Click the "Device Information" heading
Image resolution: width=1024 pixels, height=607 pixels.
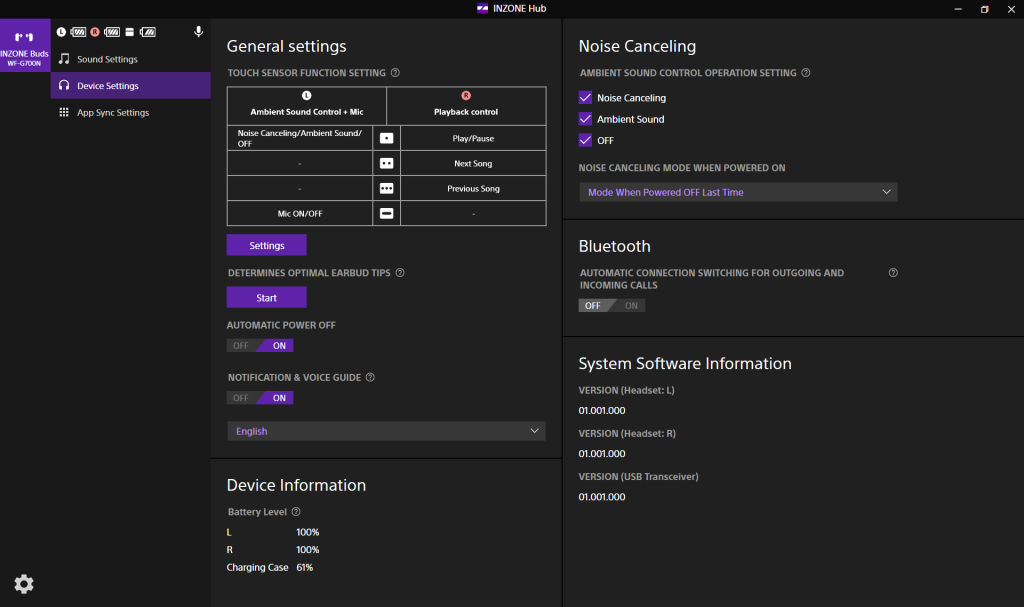tap(296, 485)
